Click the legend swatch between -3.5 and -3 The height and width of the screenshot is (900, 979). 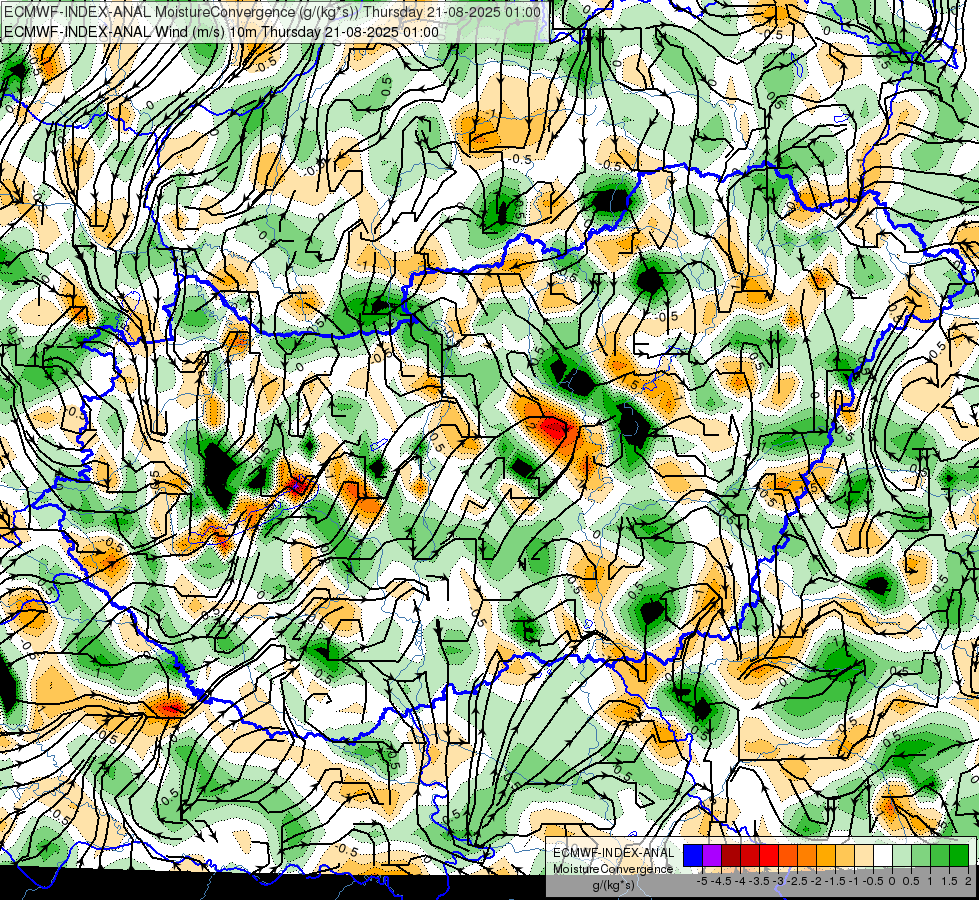point(769,855)
